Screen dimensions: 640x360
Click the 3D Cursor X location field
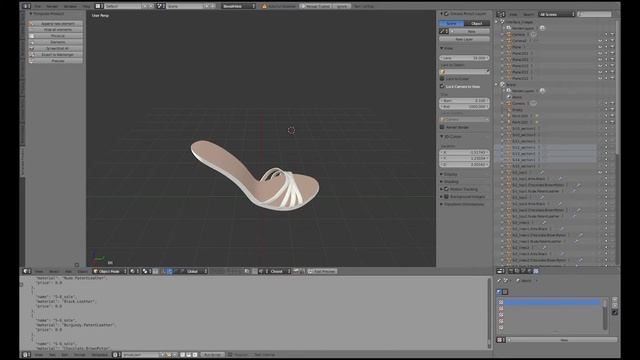[464, 152]
